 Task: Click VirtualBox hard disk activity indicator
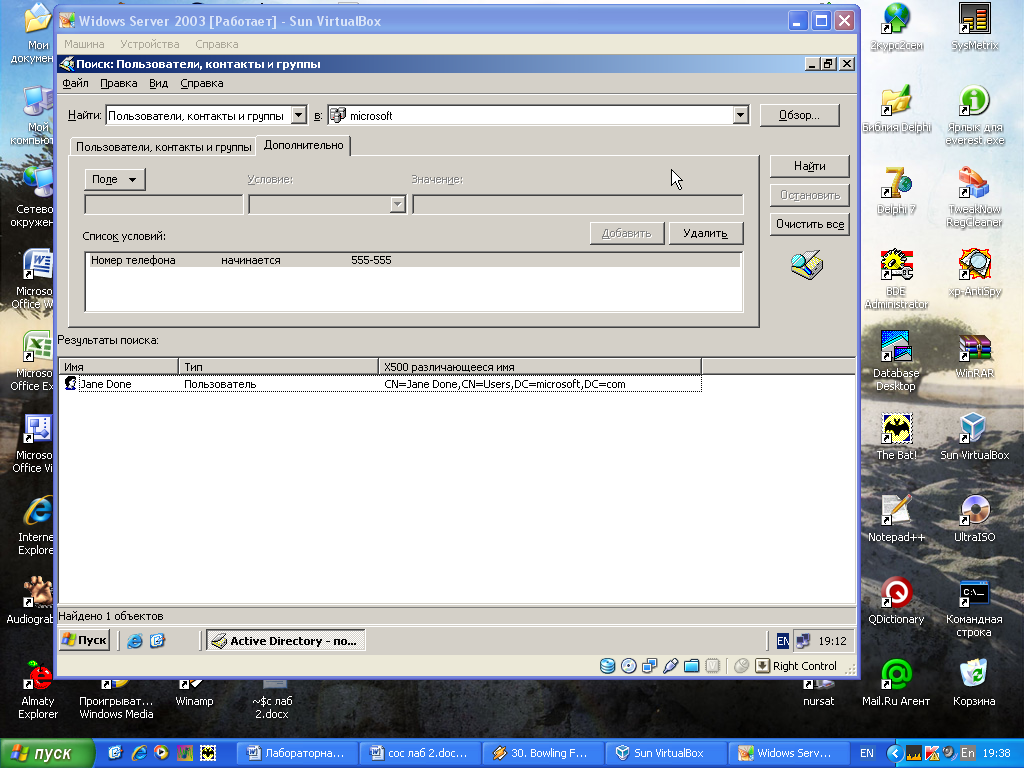(607, 665)
